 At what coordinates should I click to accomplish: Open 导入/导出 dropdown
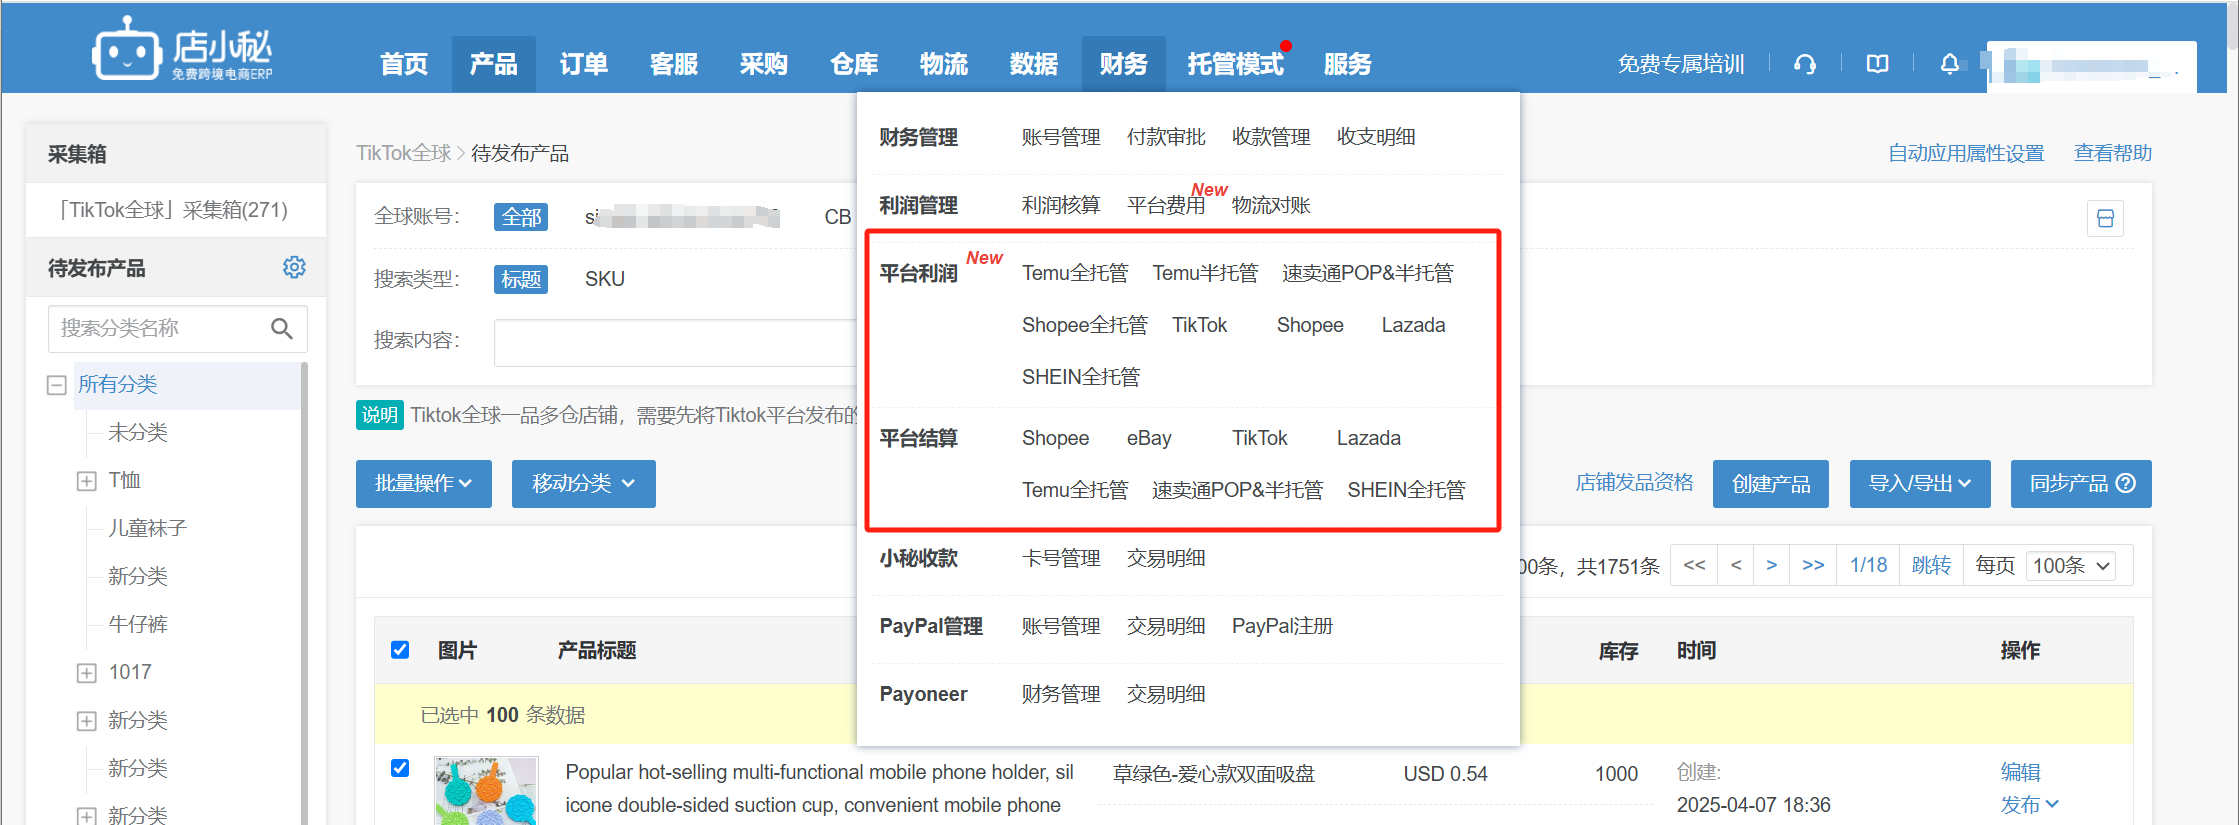[1920, 484]
